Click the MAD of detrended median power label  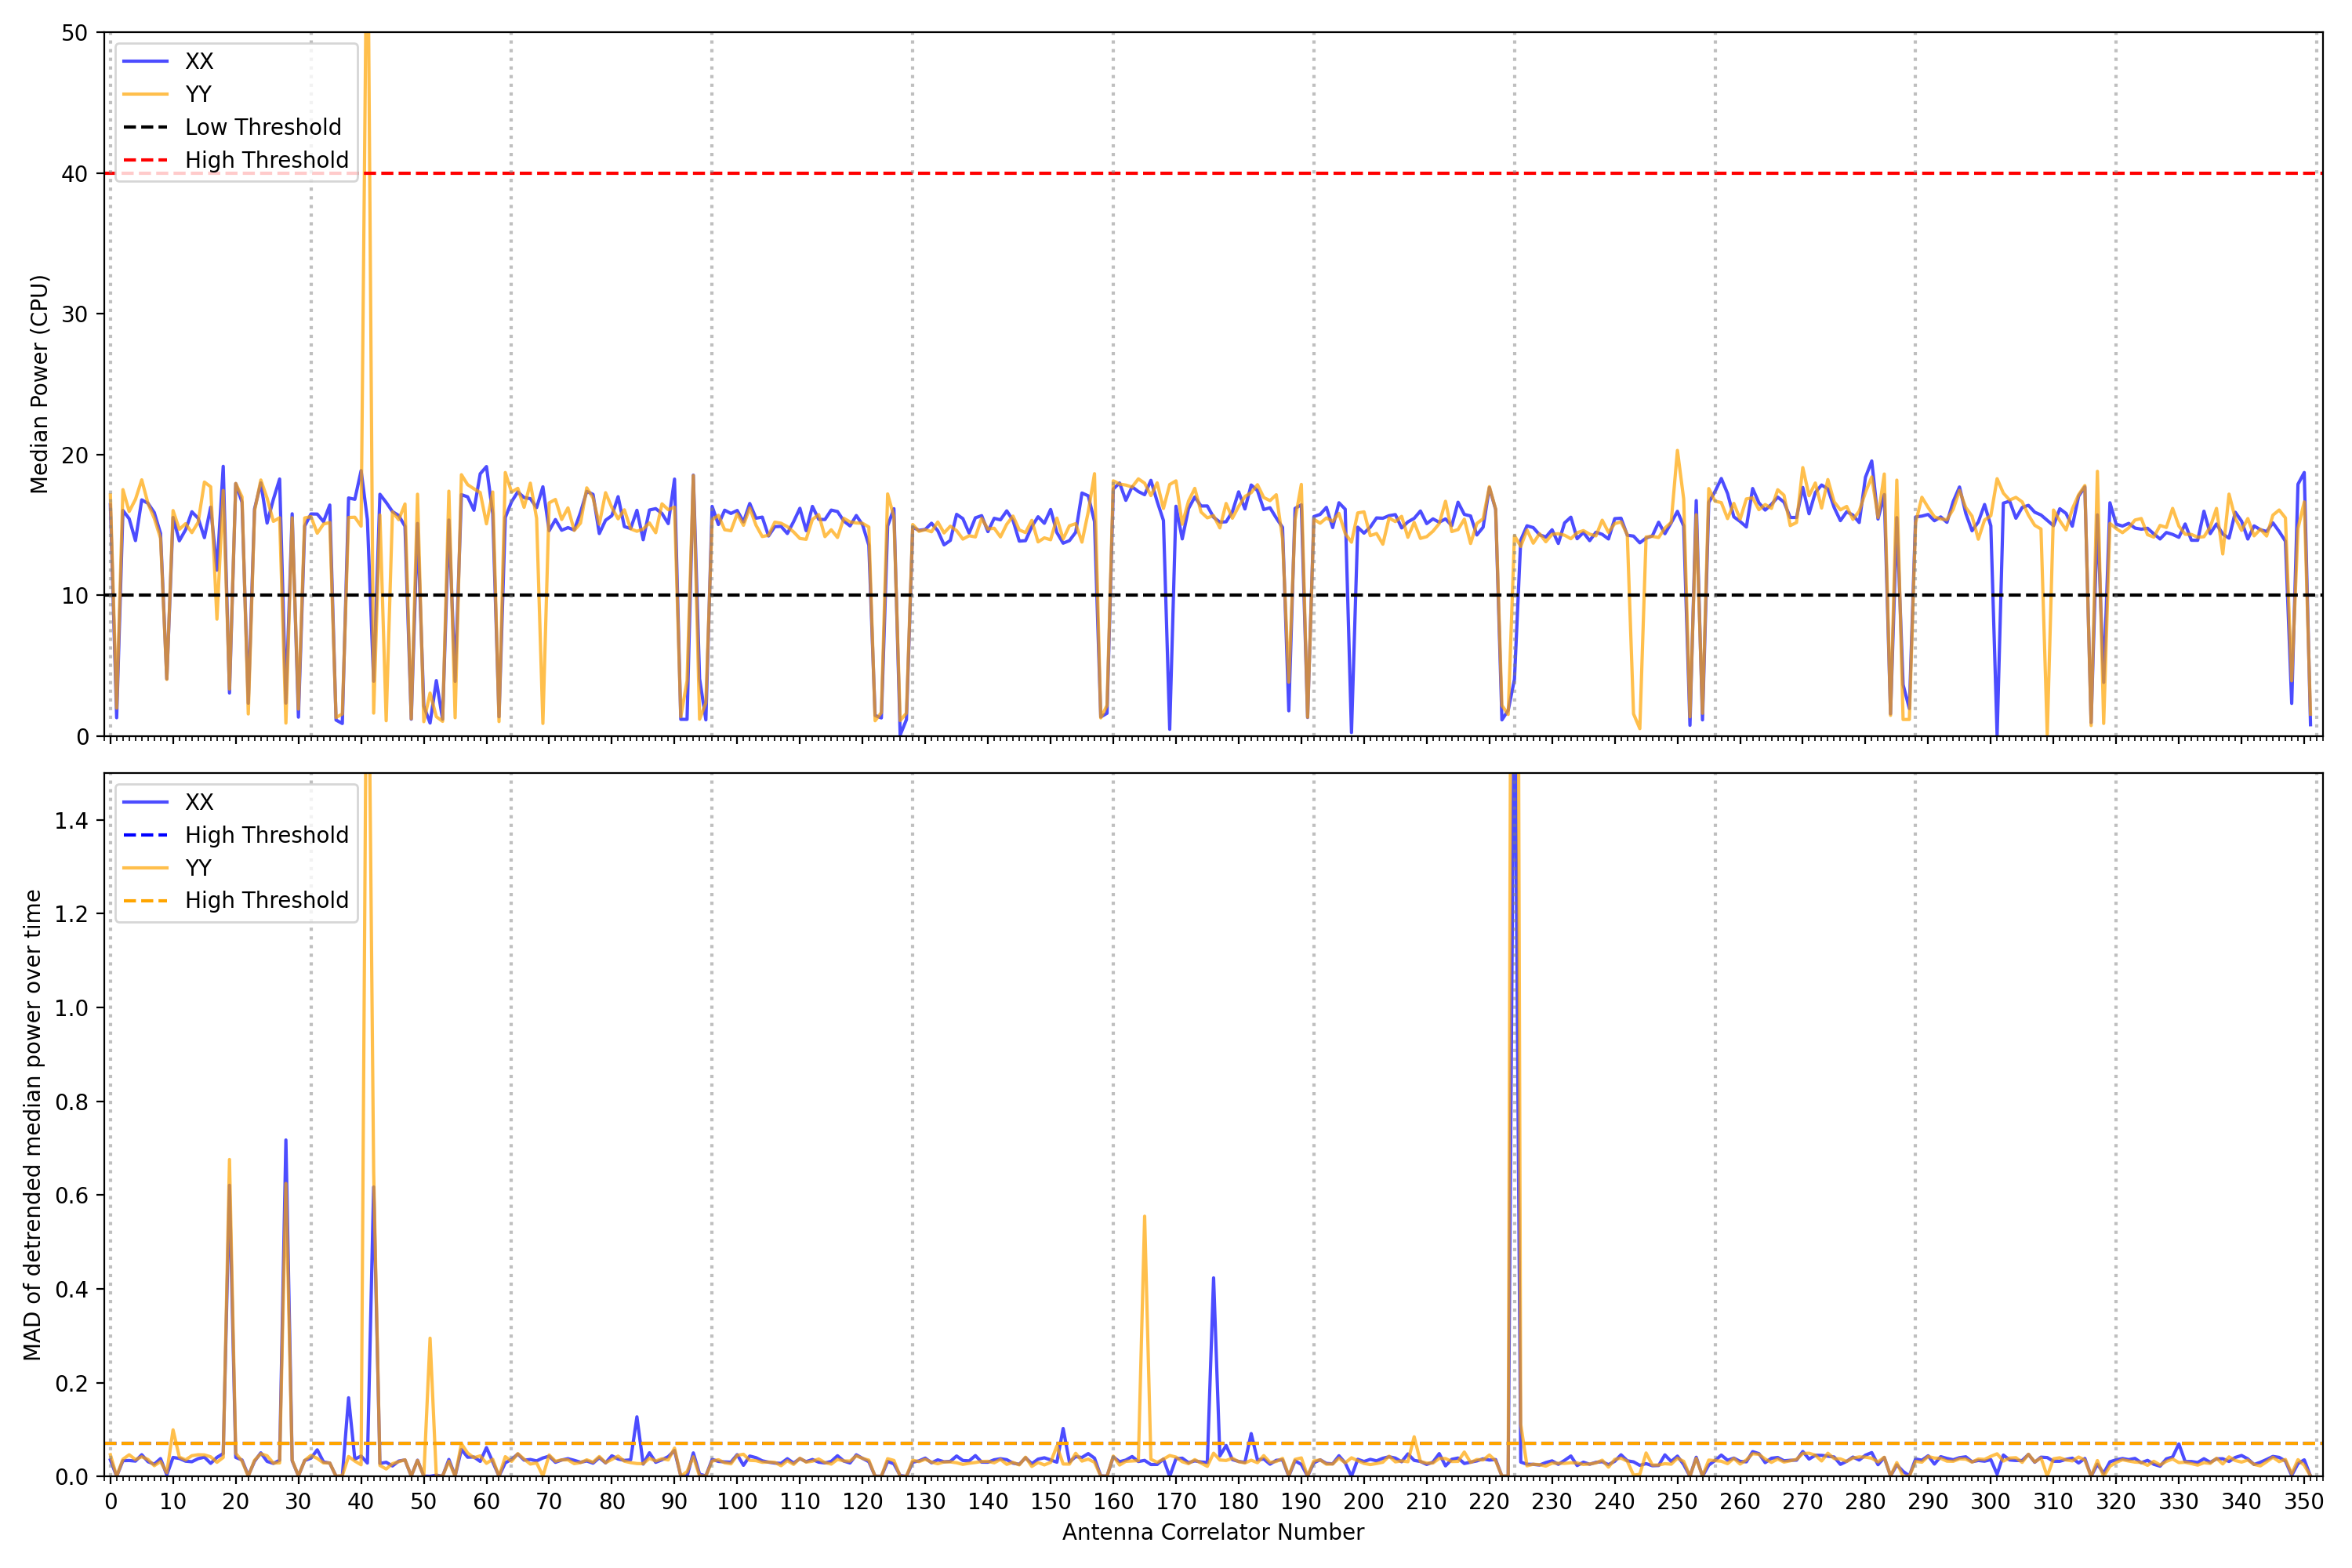32,1124
